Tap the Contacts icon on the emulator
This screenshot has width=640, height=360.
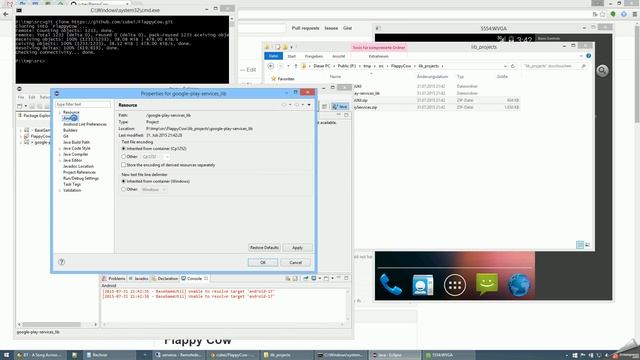coord(422,284)
